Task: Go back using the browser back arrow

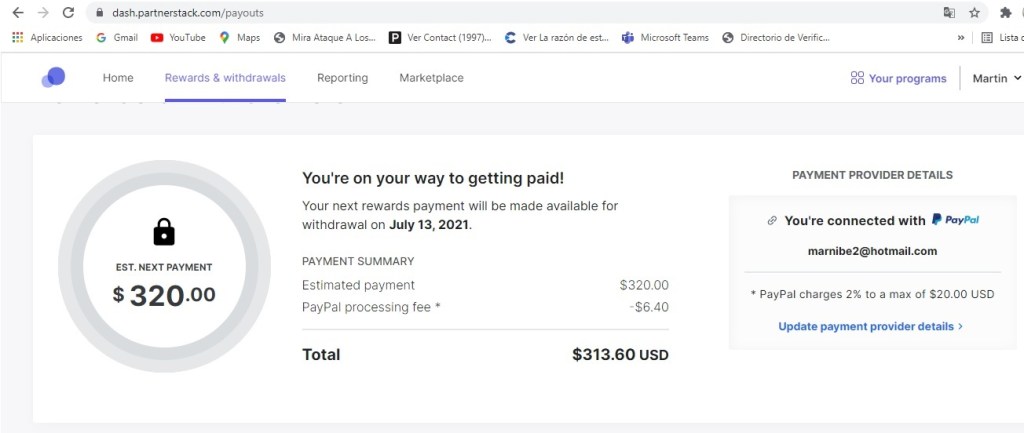Action: 17,13
